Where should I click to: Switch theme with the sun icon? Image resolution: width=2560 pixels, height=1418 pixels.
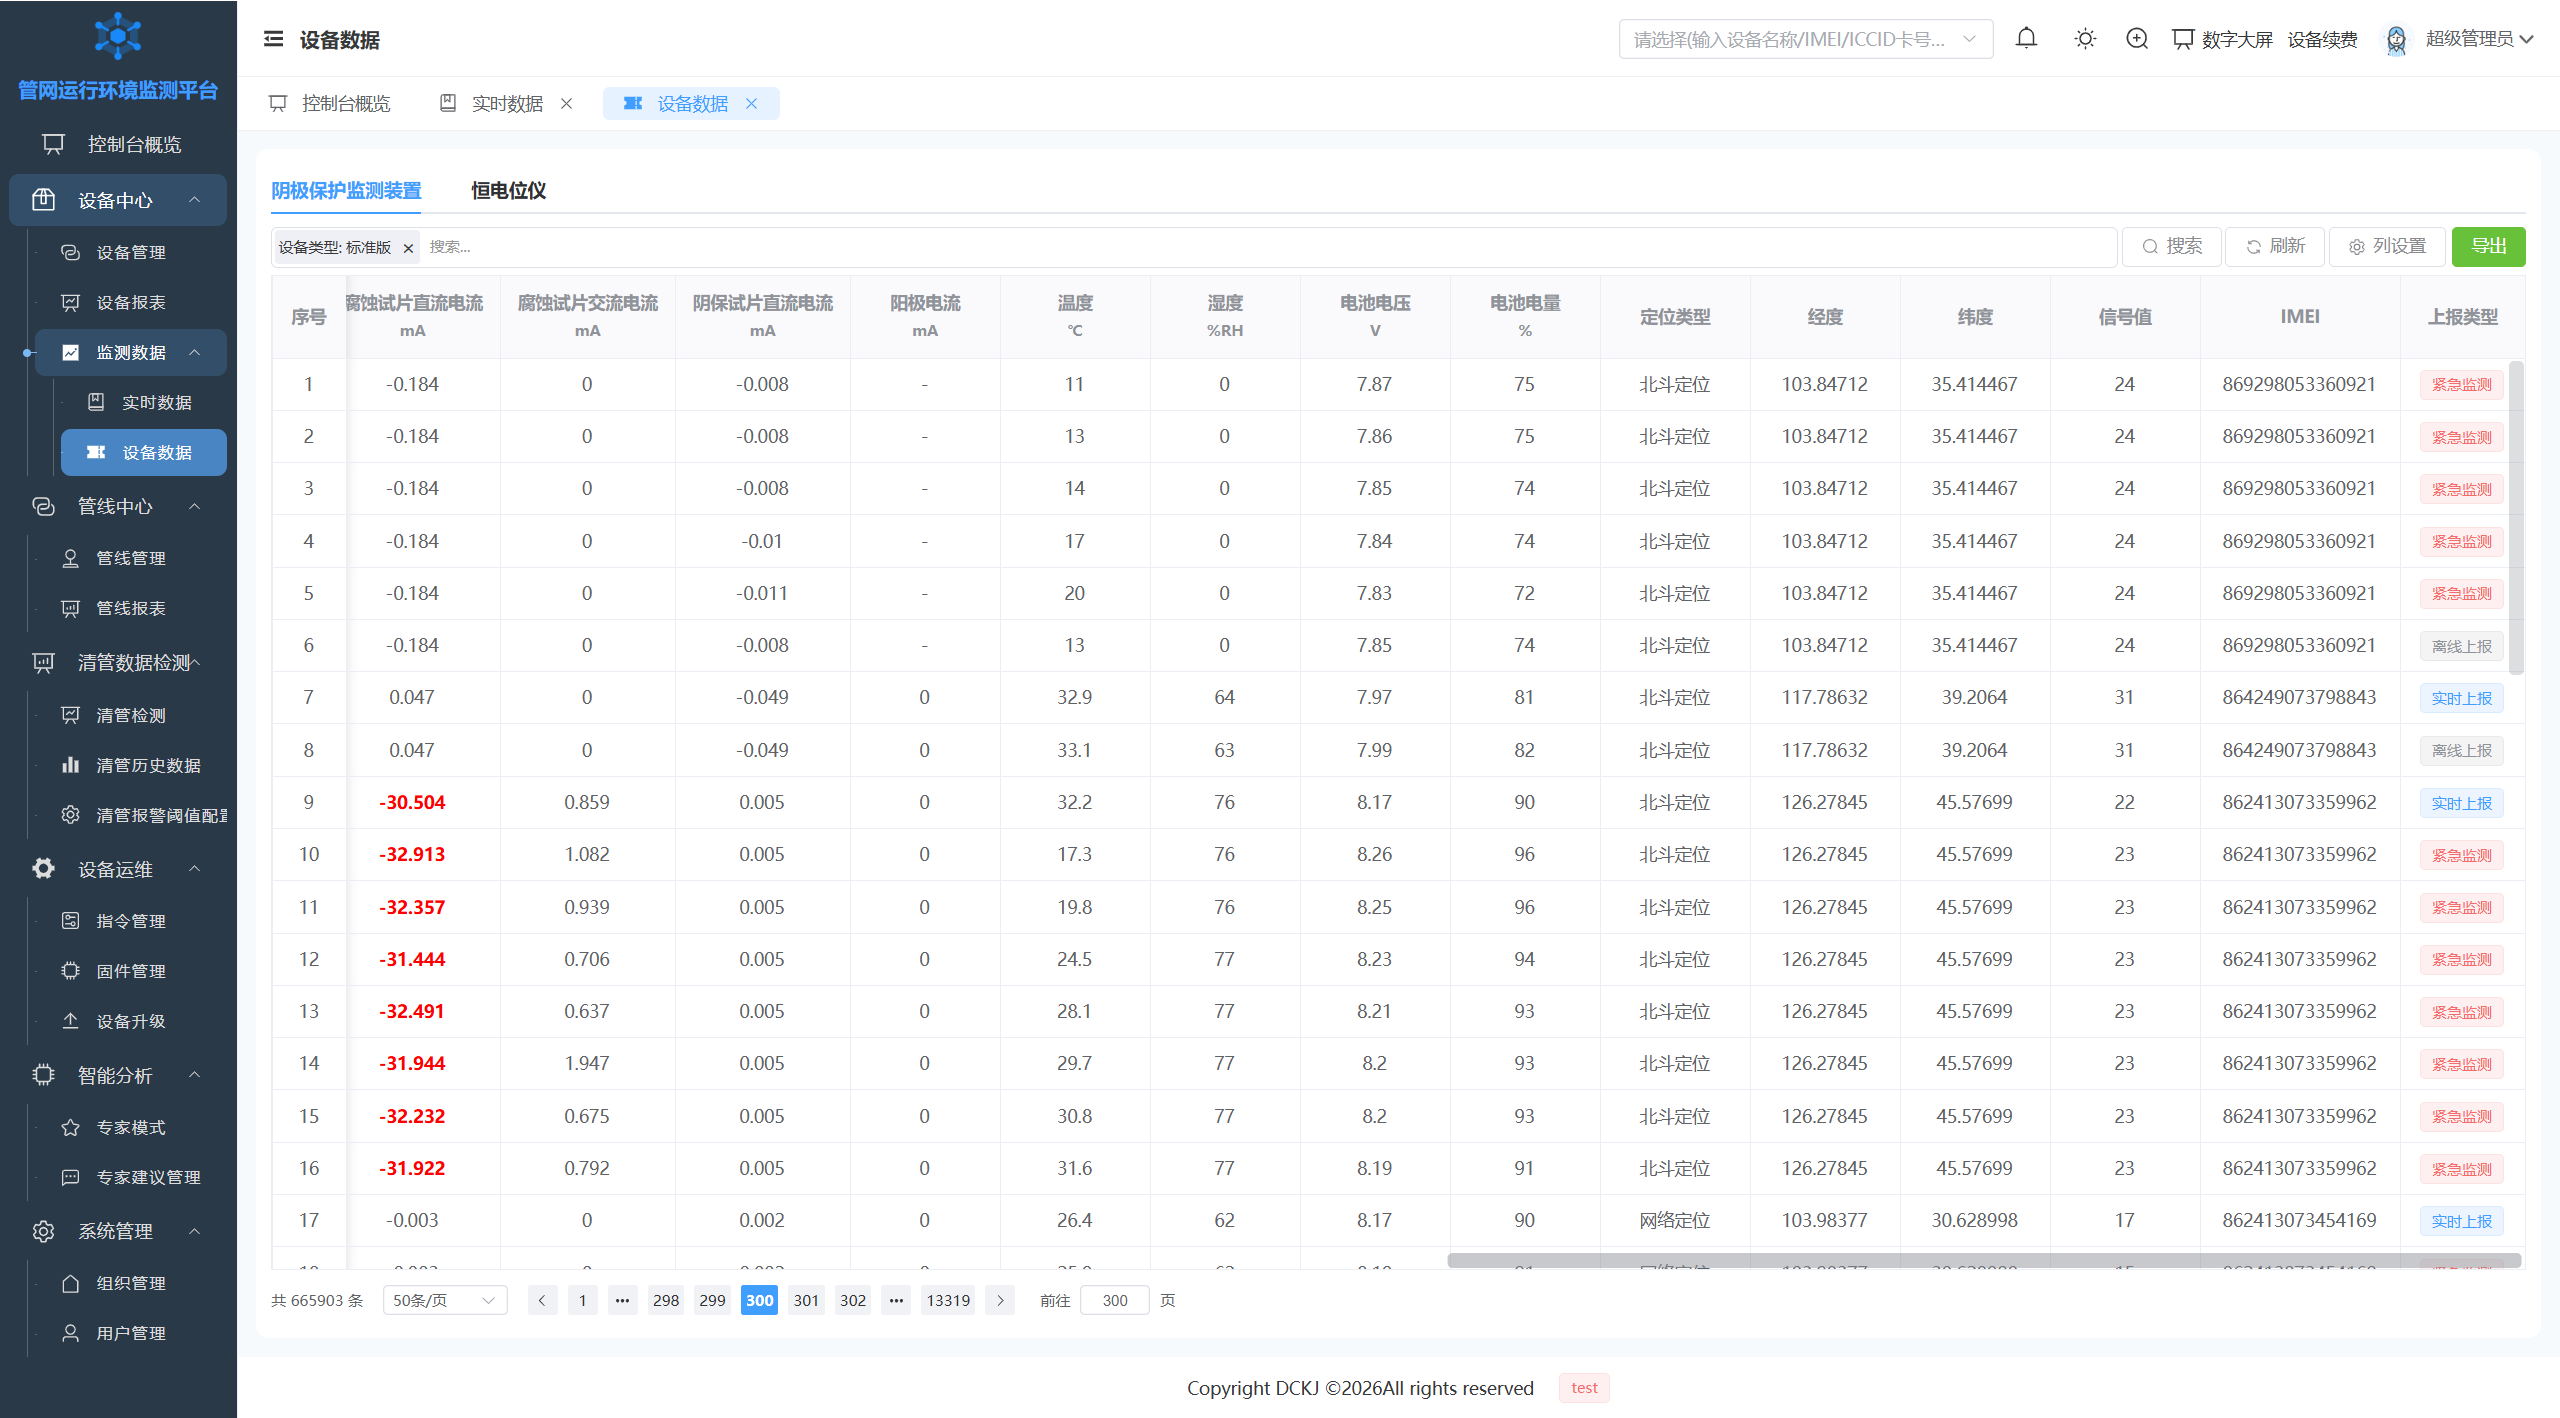(x=2085, y=39)
